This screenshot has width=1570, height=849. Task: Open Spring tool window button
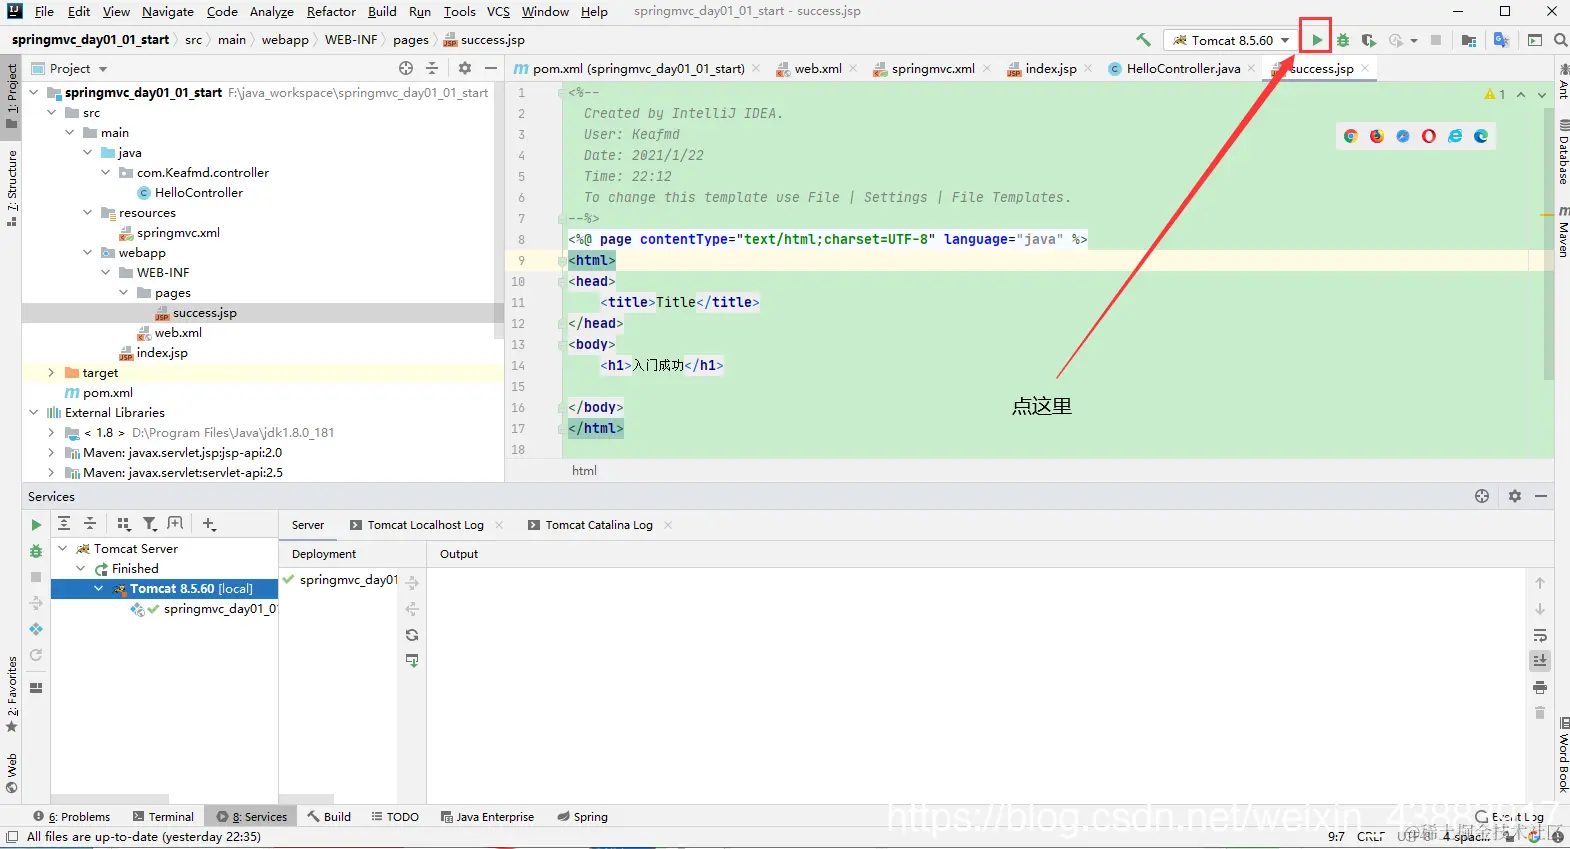tap(583, 817)
